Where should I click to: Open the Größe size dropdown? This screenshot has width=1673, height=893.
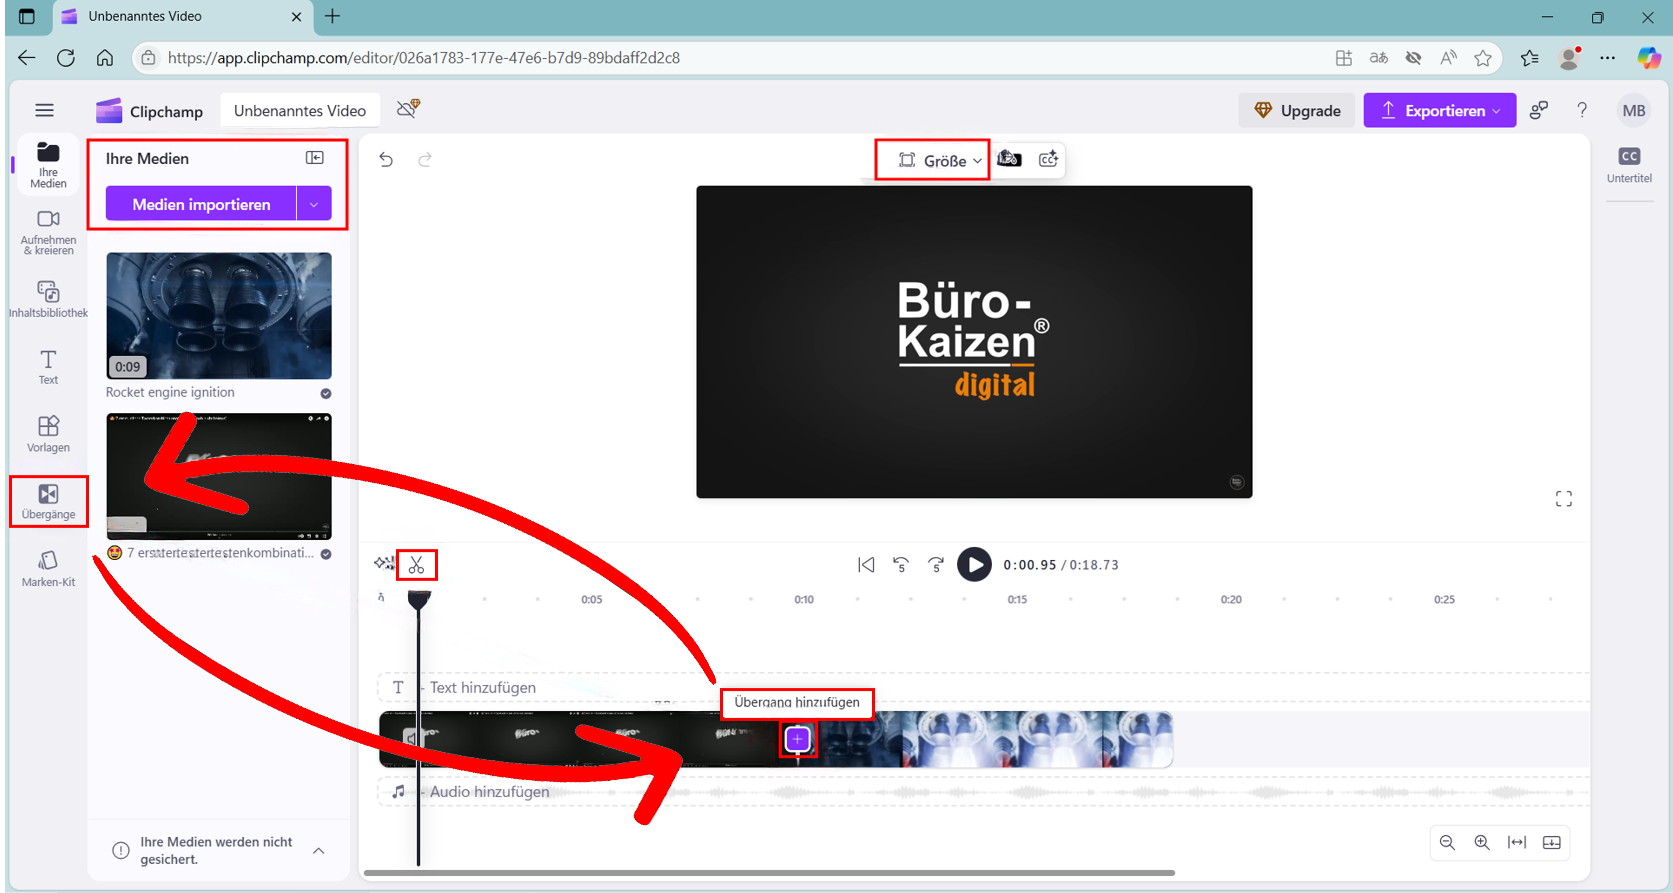[x=939, y=160]
